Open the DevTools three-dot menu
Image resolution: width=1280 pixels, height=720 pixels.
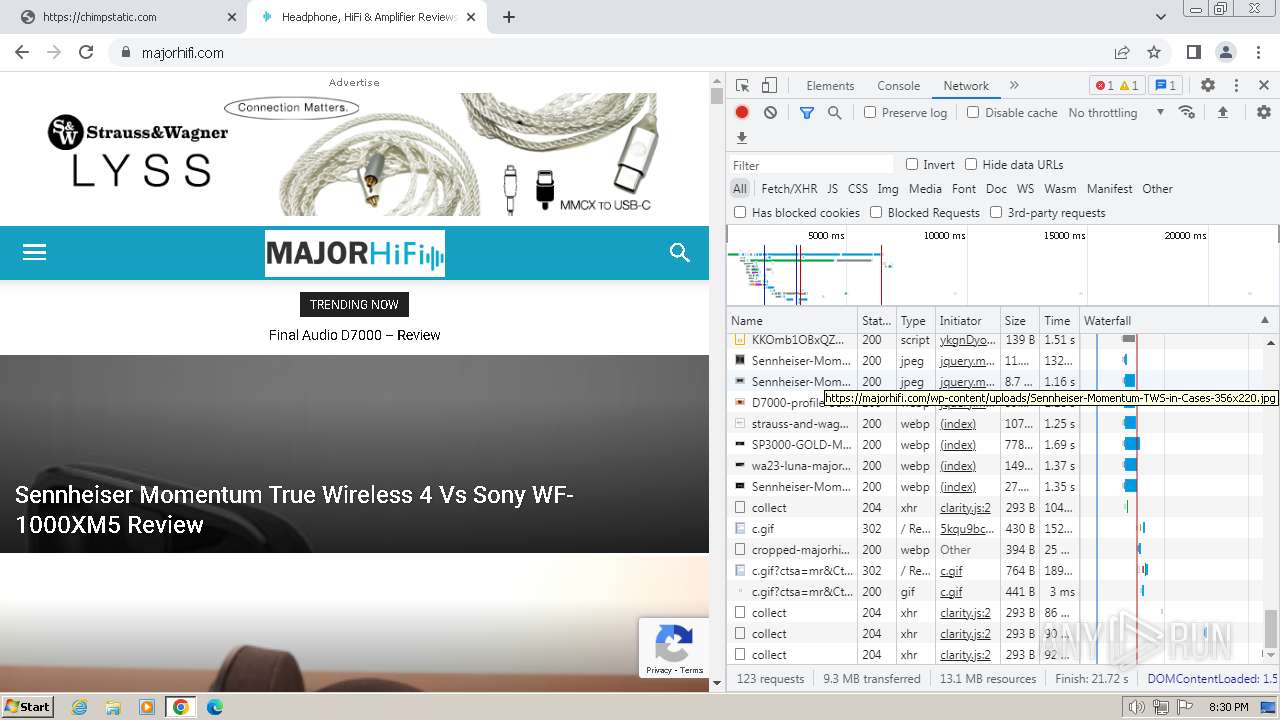(x=1236, y=86)
